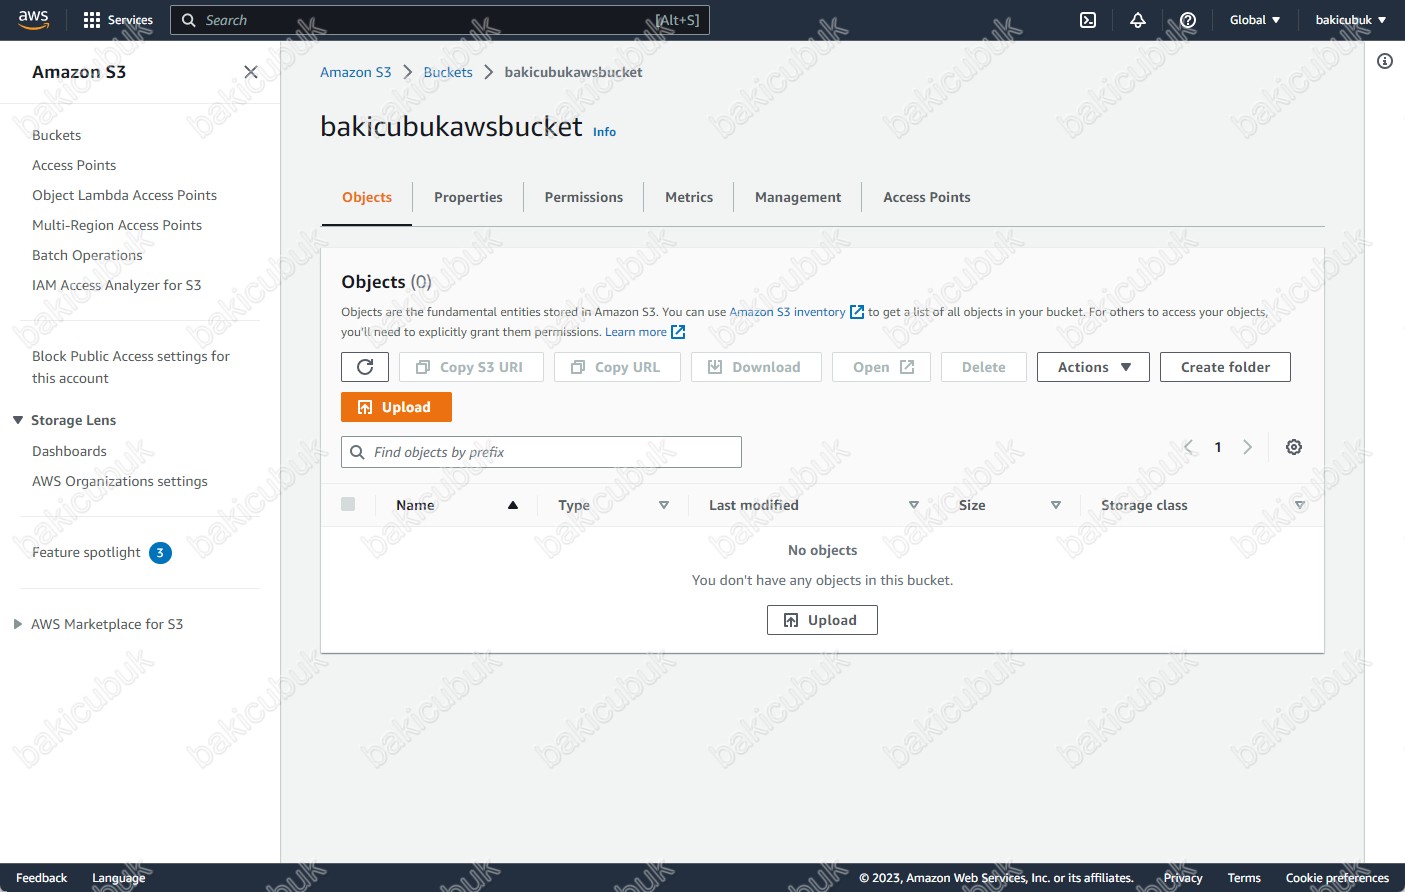Switch to the Permissions tab
Image resolution: width=1405 pixels, height=892 pixels.
click(584, 197)
